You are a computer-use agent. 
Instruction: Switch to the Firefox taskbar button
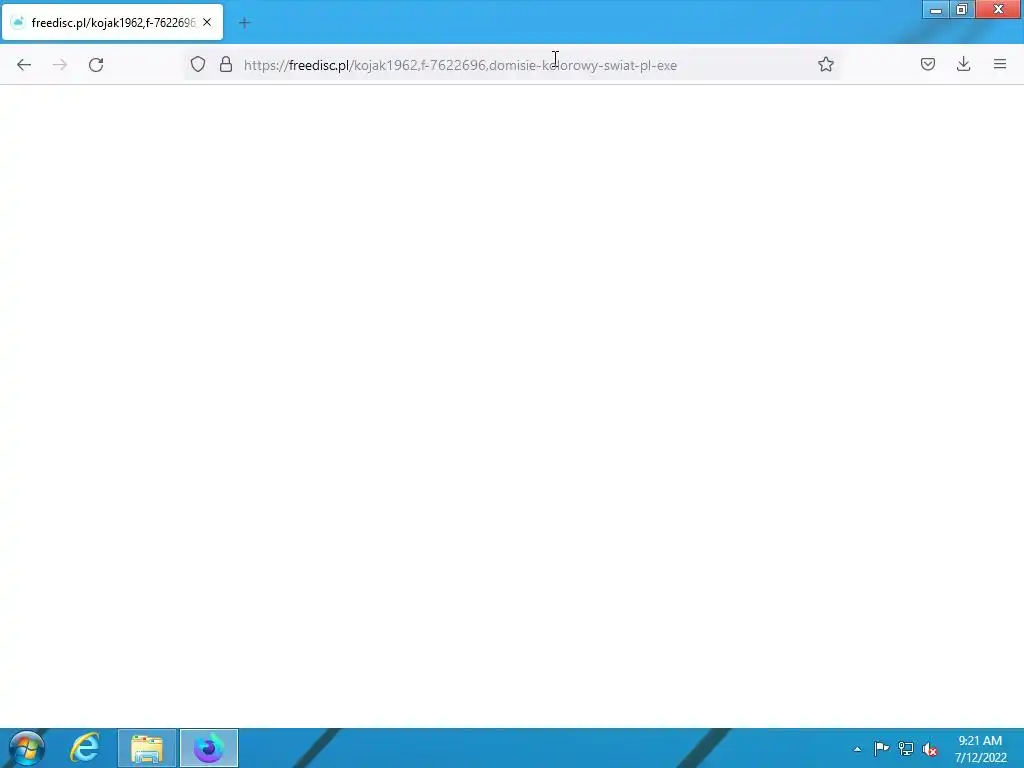click(x=209, y=748)
